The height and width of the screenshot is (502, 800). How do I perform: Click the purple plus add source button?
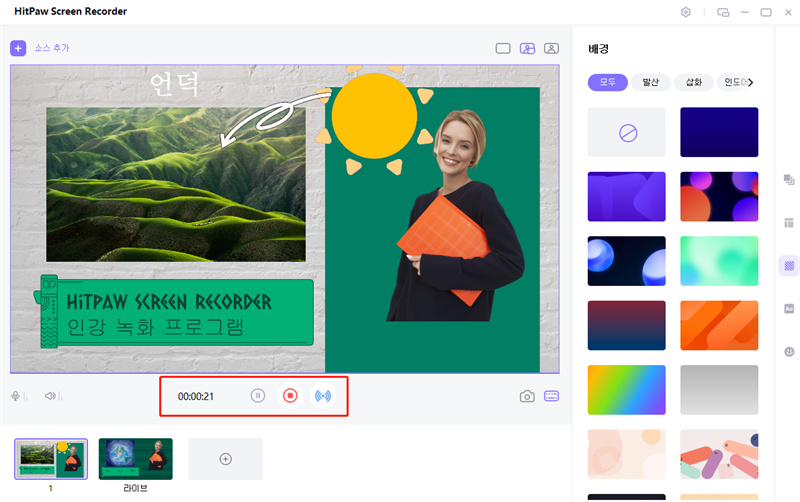click(18, 48)
